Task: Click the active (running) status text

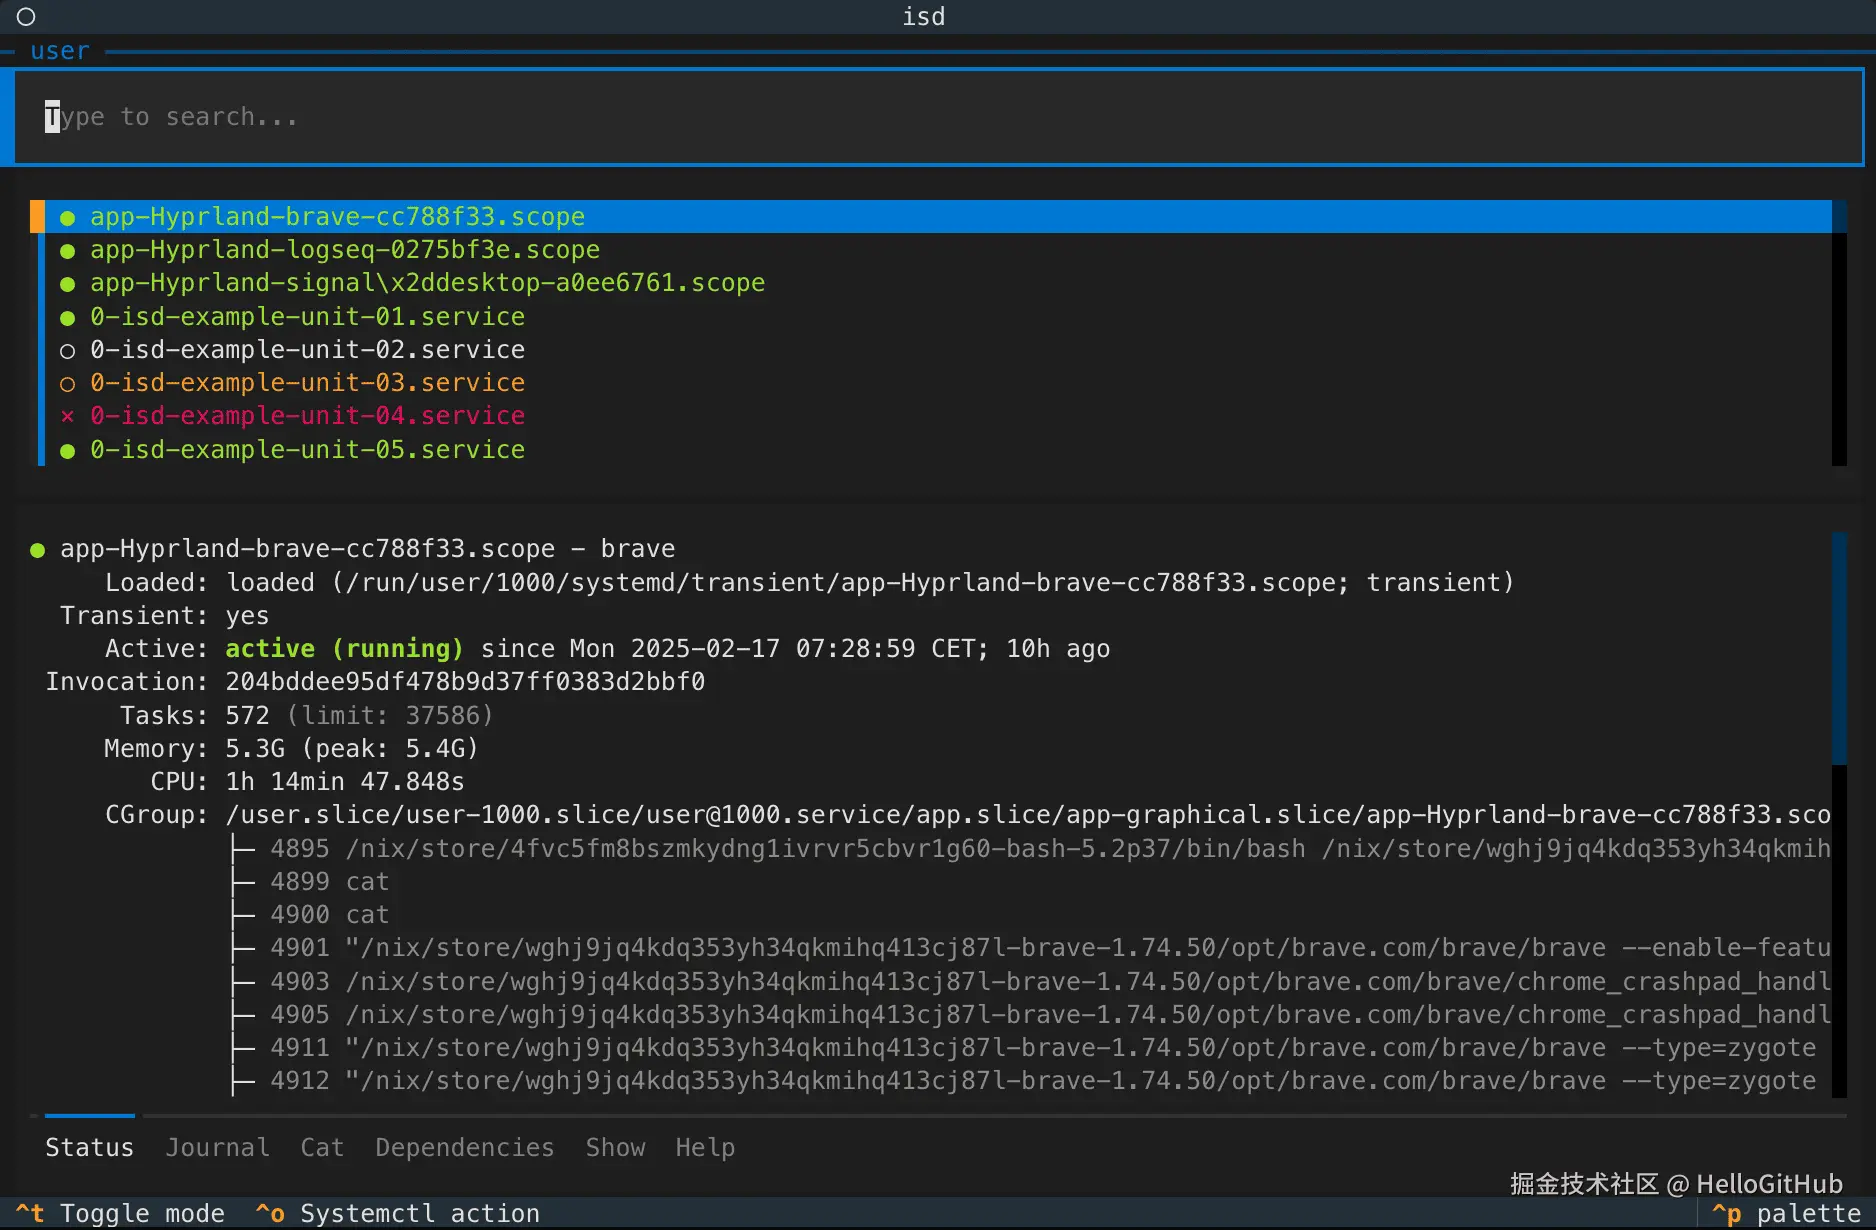Action: (345, 648)
